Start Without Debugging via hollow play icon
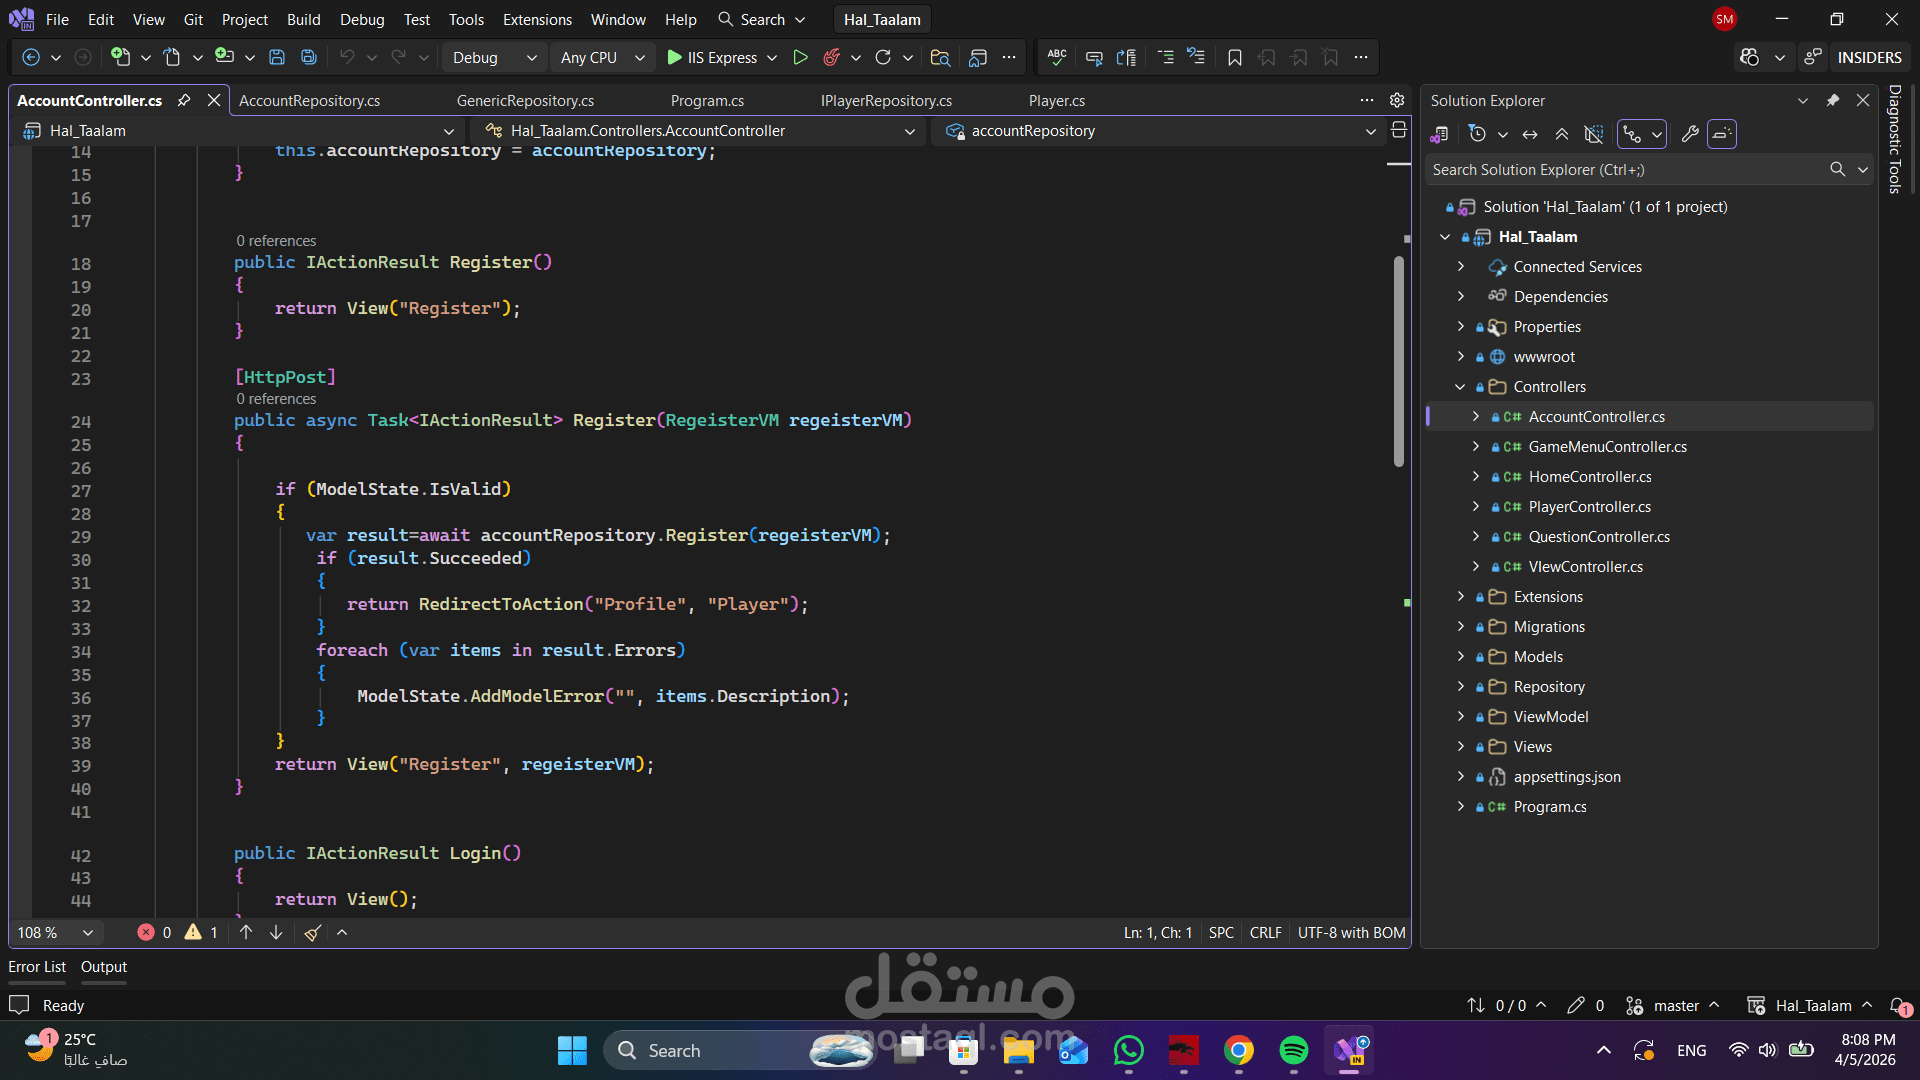Viewport: 1920px width, 1080px height. pyautogui.click(x=800, y=58)
